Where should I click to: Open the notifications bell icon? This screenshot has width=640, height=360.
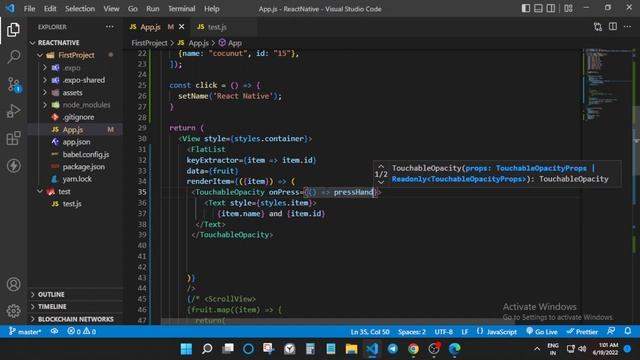(x=628, y=331)
